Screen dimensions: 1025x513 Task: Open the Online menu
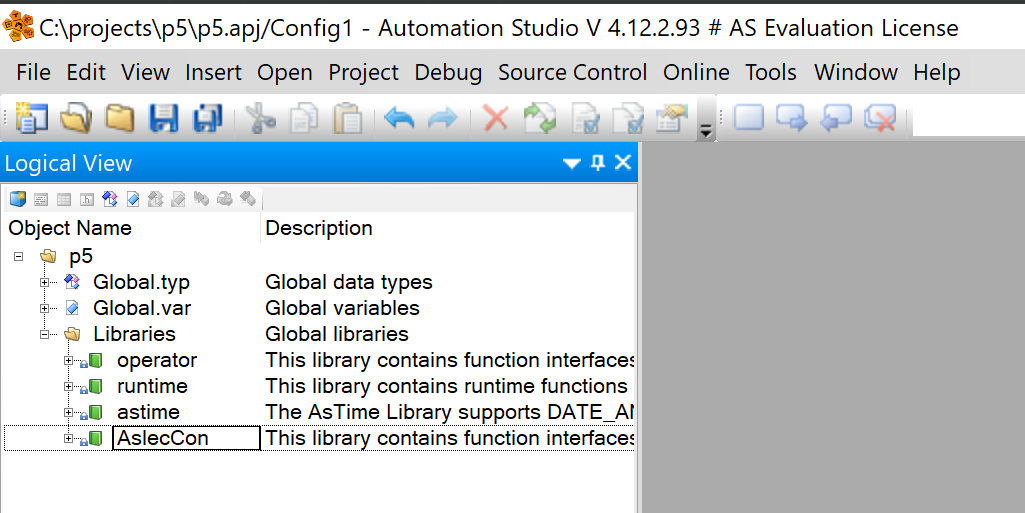696,73
